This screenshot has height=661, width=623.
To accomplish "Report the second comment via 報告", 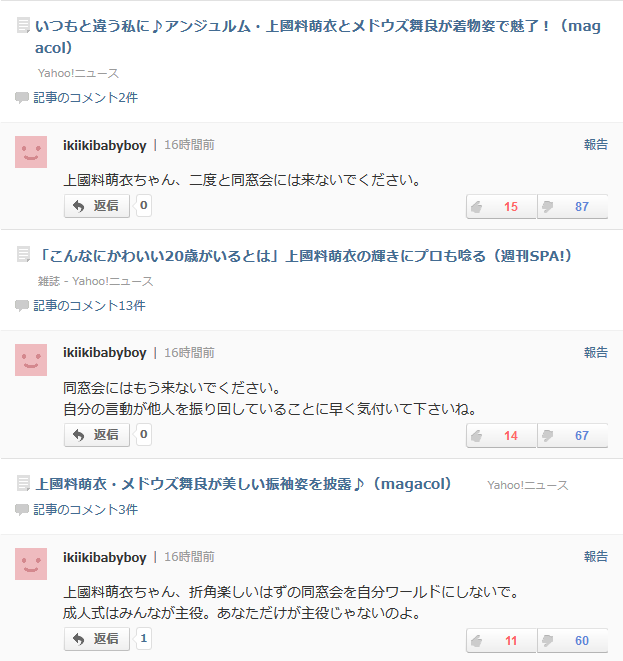I will pyautogui.click(x=595, y=353).
